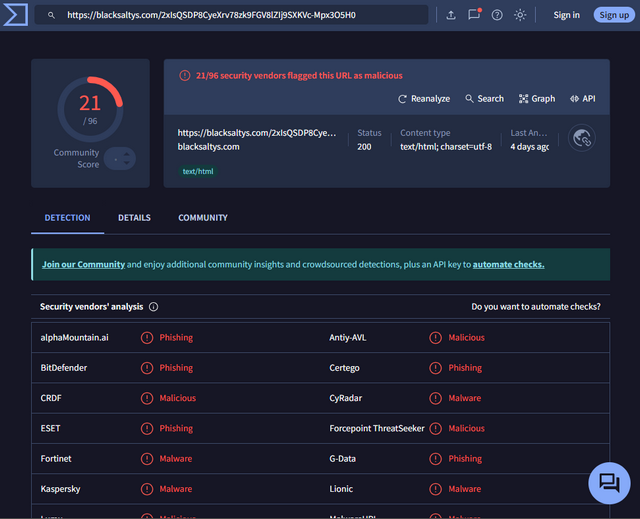Click the truncated URL in summary panel

pyautogui.click(x=257, y=133)
